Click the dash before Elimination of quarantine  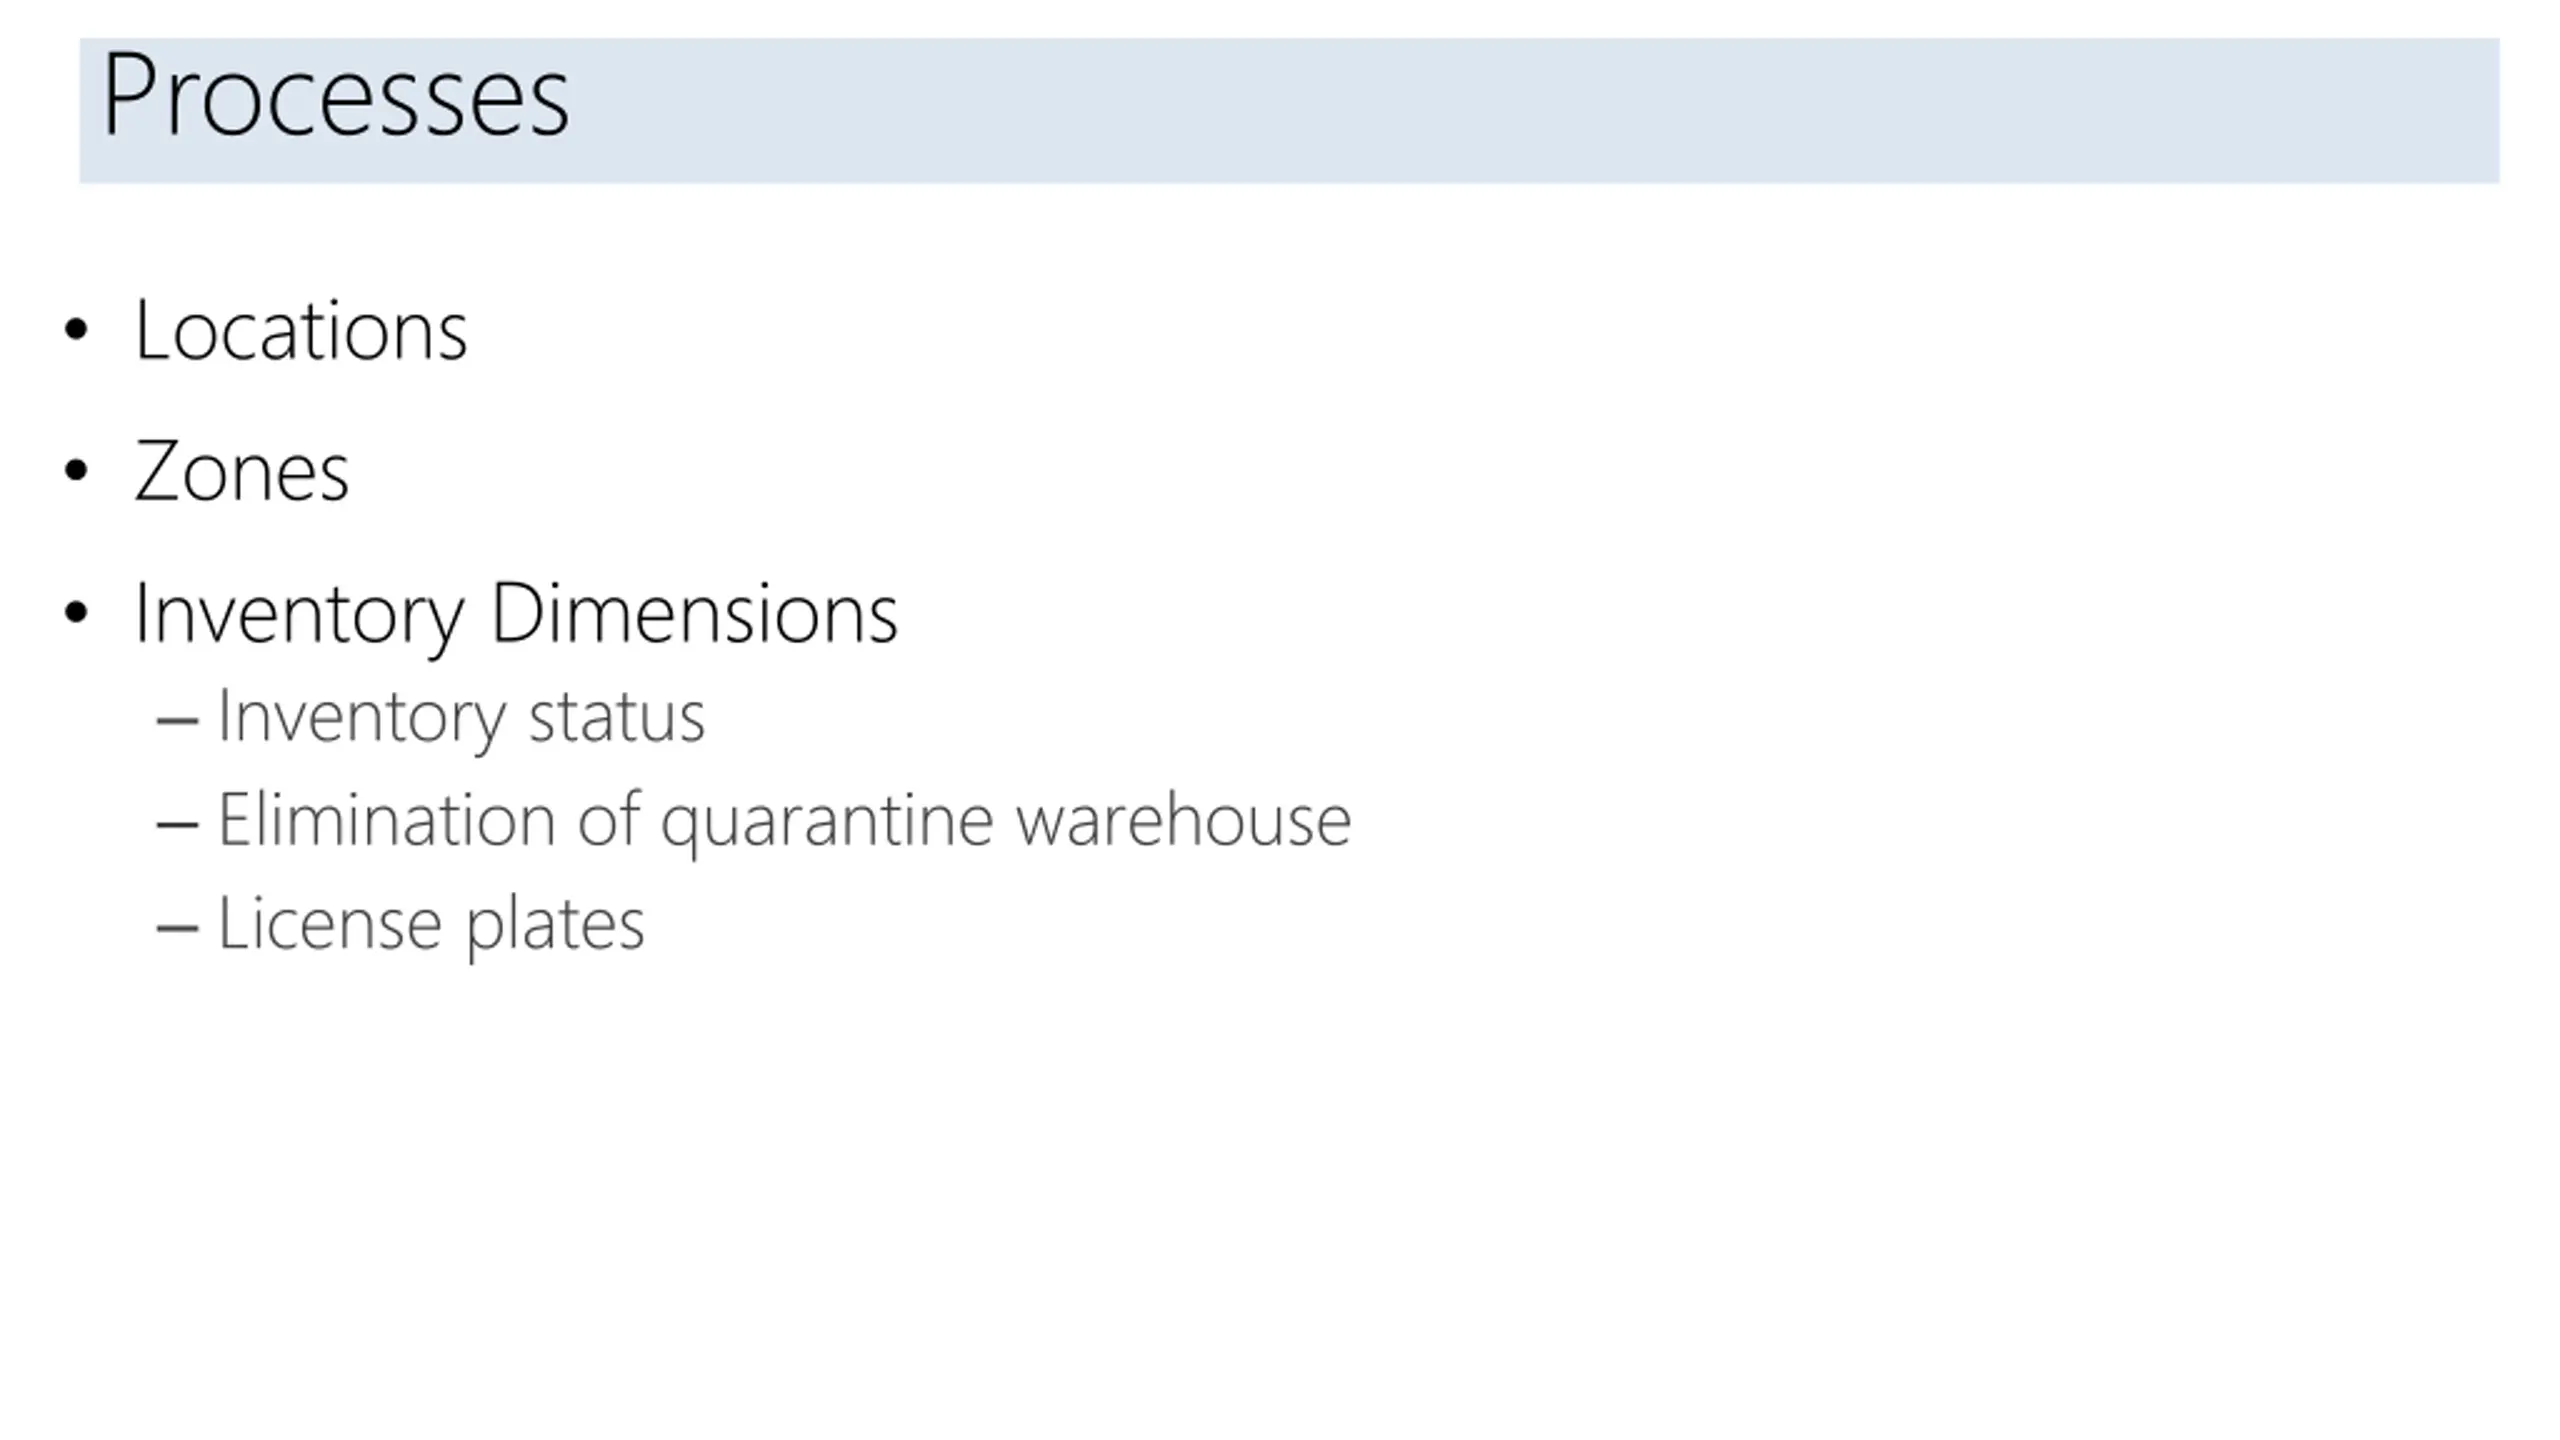coord(177,824)
